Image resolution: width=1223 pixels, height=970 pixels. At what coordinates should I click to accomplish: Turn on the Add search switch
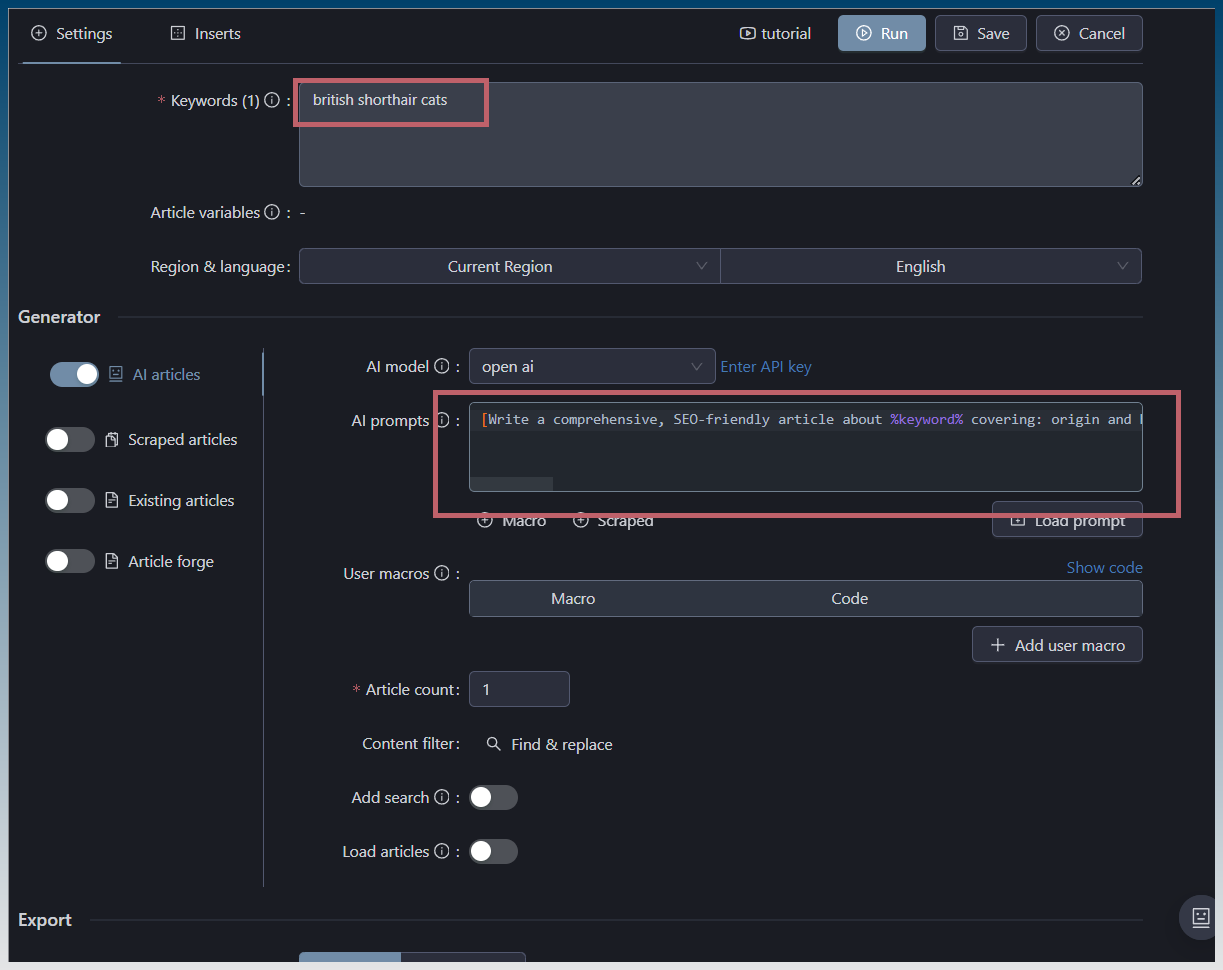point(493,798)
